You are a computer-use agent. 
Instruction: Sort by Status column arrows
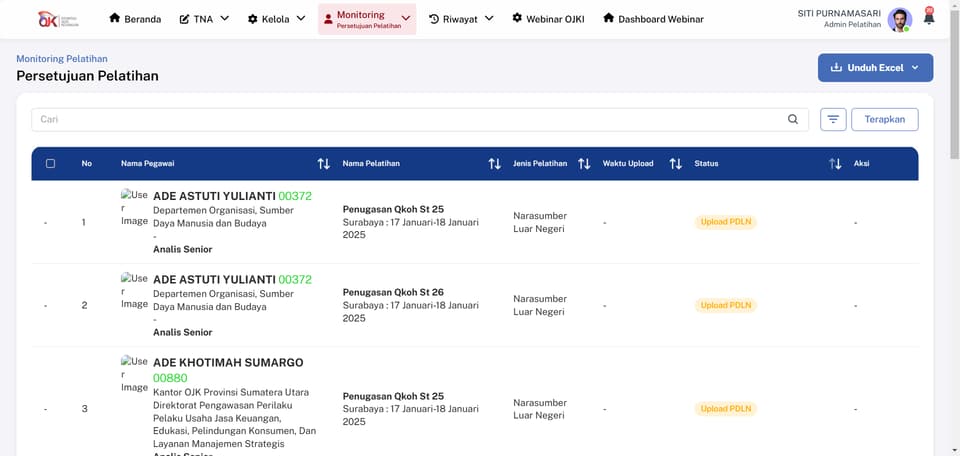tap(835, 163)
